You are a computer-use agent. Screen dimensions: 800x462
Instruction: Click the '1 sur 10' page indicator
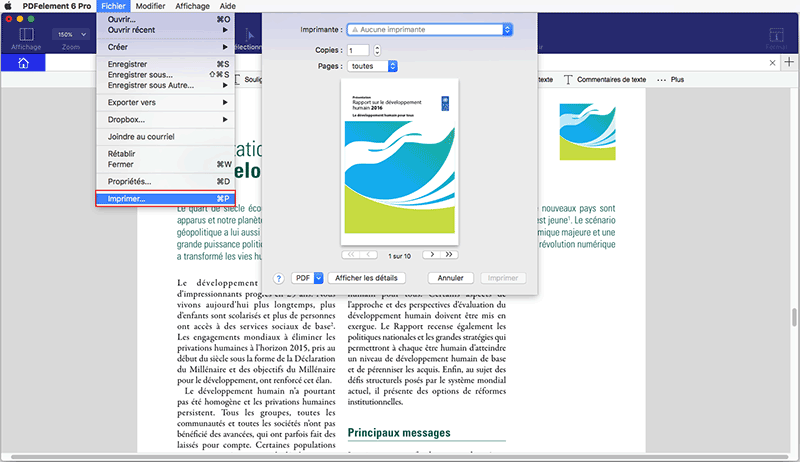pyautogui.click(x=399, y=256)
